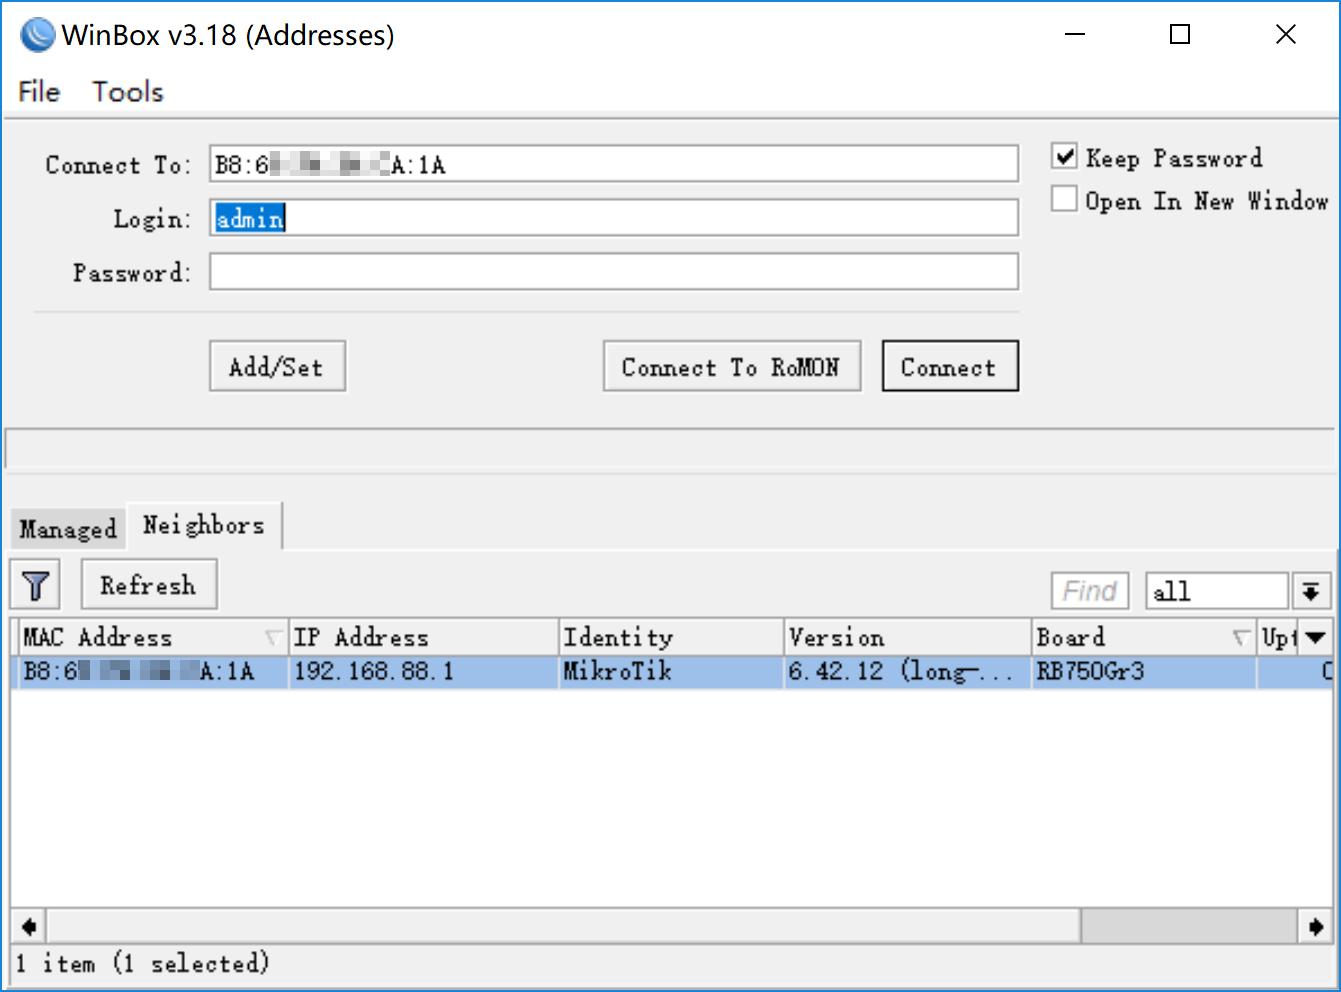Screen dimensions: 1341x992
Task: Click right scroll arrow of horizontal scrollbar
Action: click(1316, 926)
